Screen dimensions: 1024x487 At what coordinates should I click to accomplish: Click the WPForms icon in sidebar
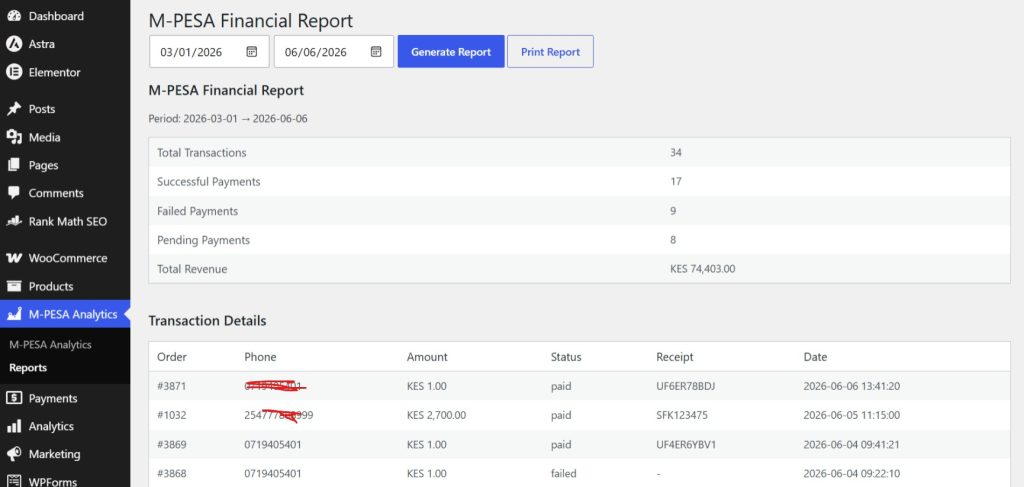coord(14,481)
